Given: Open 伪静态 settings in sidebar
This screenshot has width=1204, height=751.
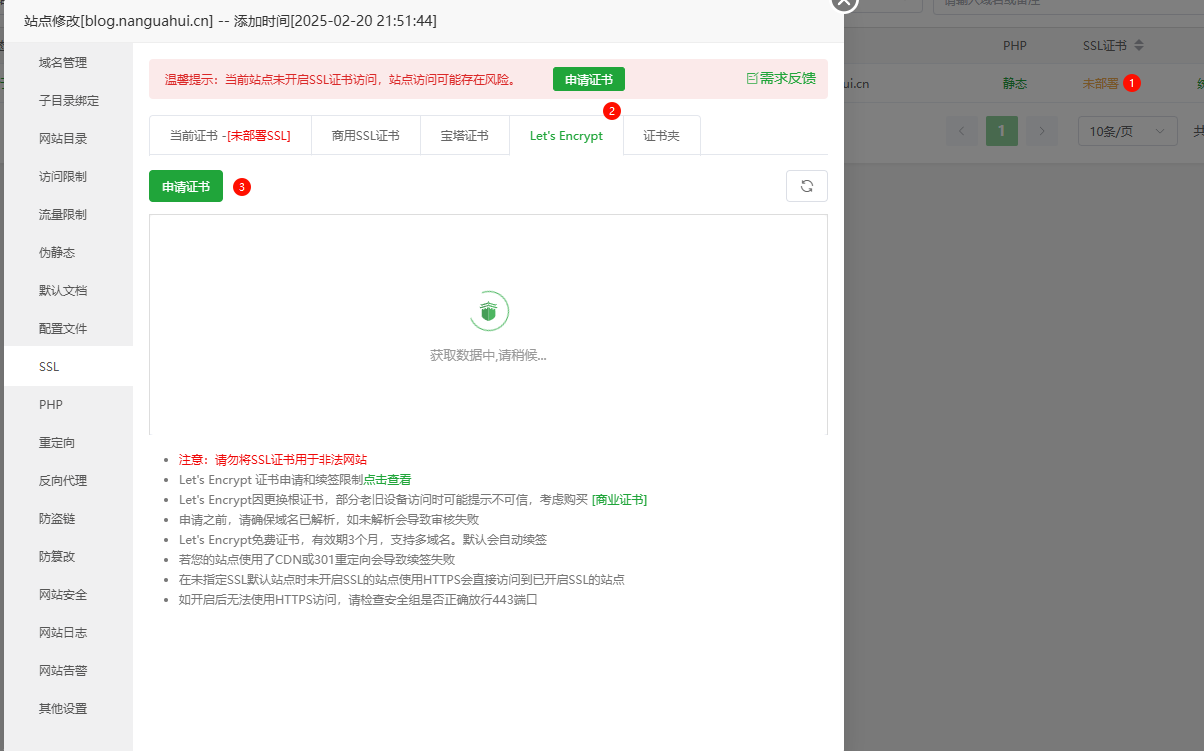Looking at the screenshot, I should point(57,253).
